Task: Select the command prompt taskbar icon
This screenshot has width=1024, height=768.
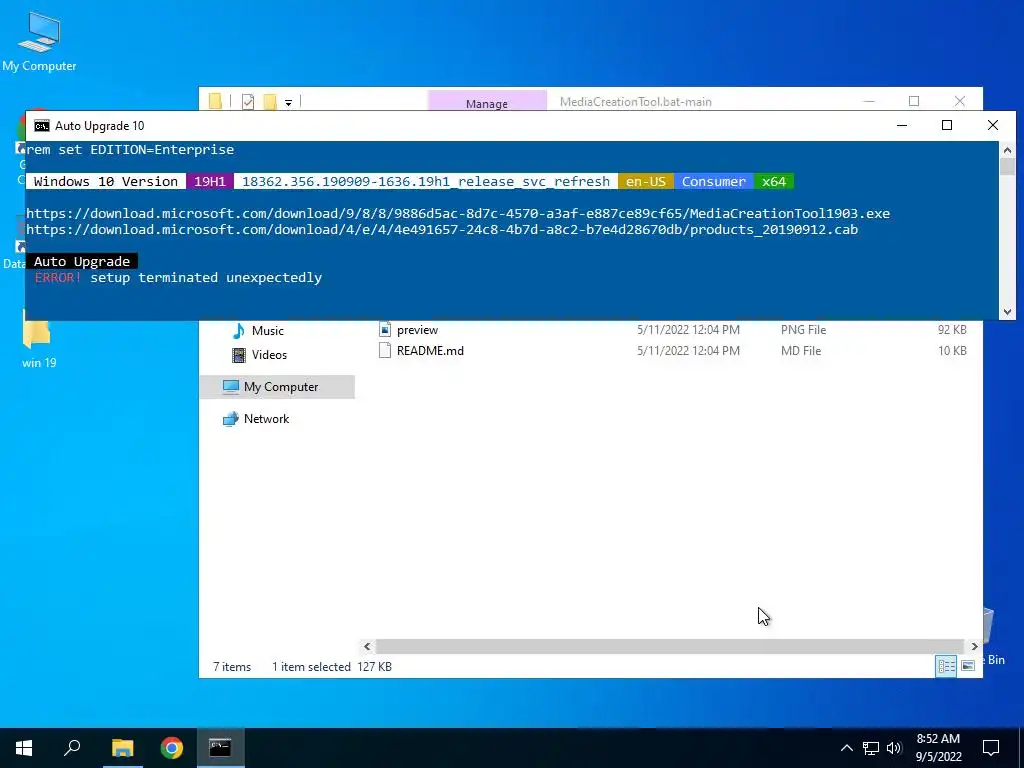Action: 220,748
